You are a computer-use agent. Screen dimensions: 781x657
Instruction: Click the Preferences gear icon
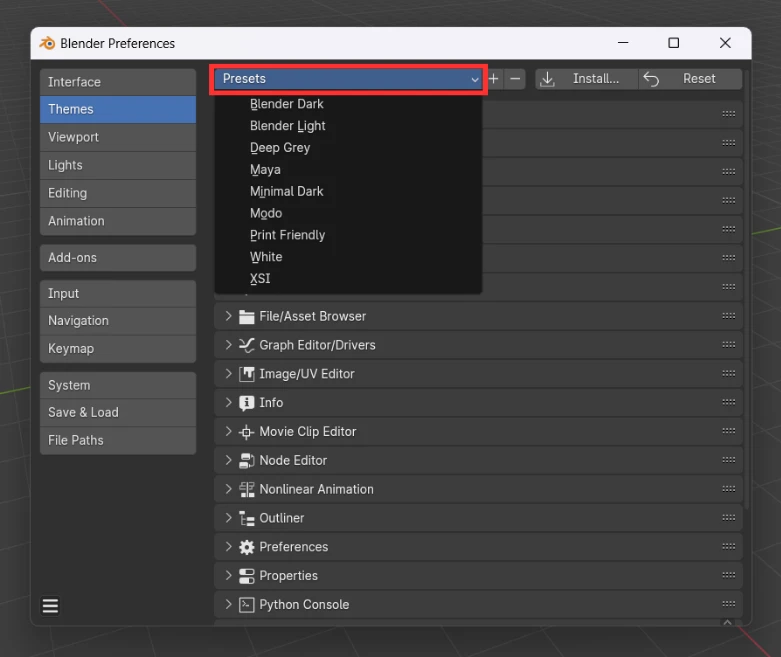(247, 547)
